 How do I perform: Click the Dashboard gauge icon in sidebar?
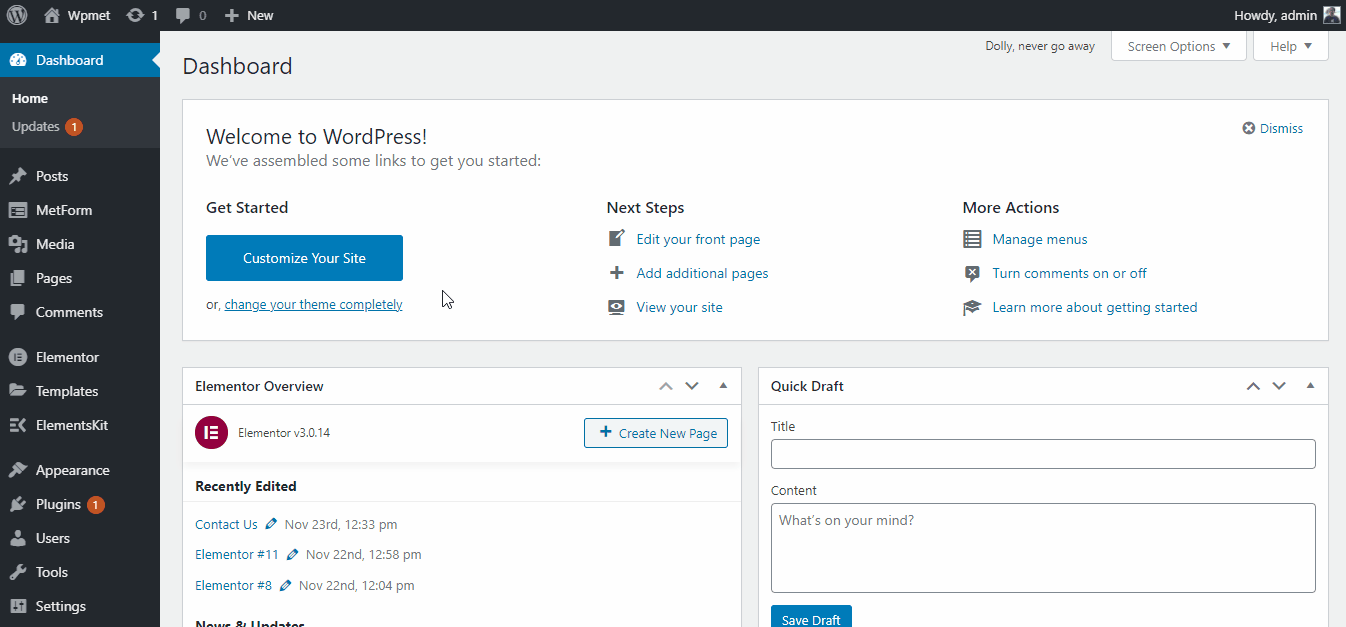point(18,60)
